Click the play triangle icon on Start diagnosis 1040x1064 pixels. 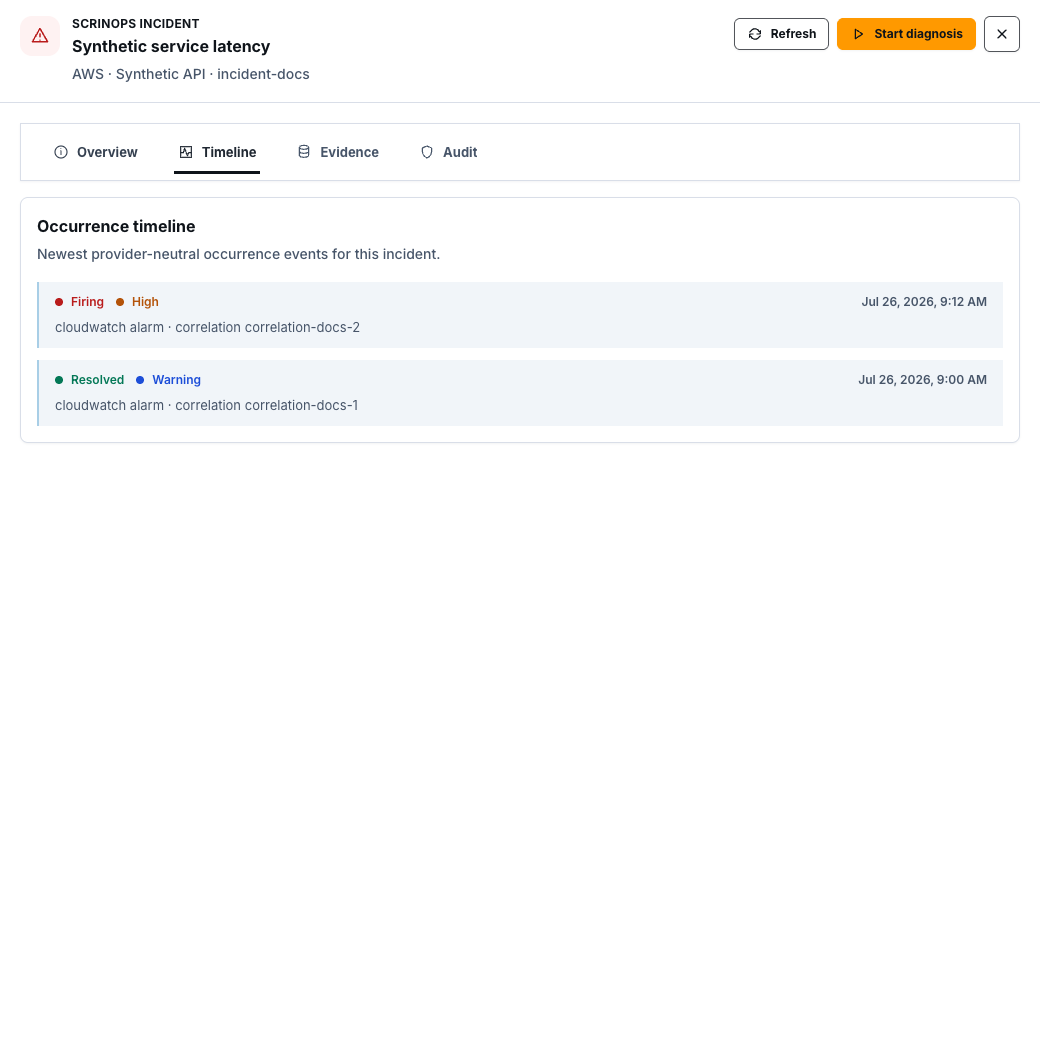pos(858,34)
